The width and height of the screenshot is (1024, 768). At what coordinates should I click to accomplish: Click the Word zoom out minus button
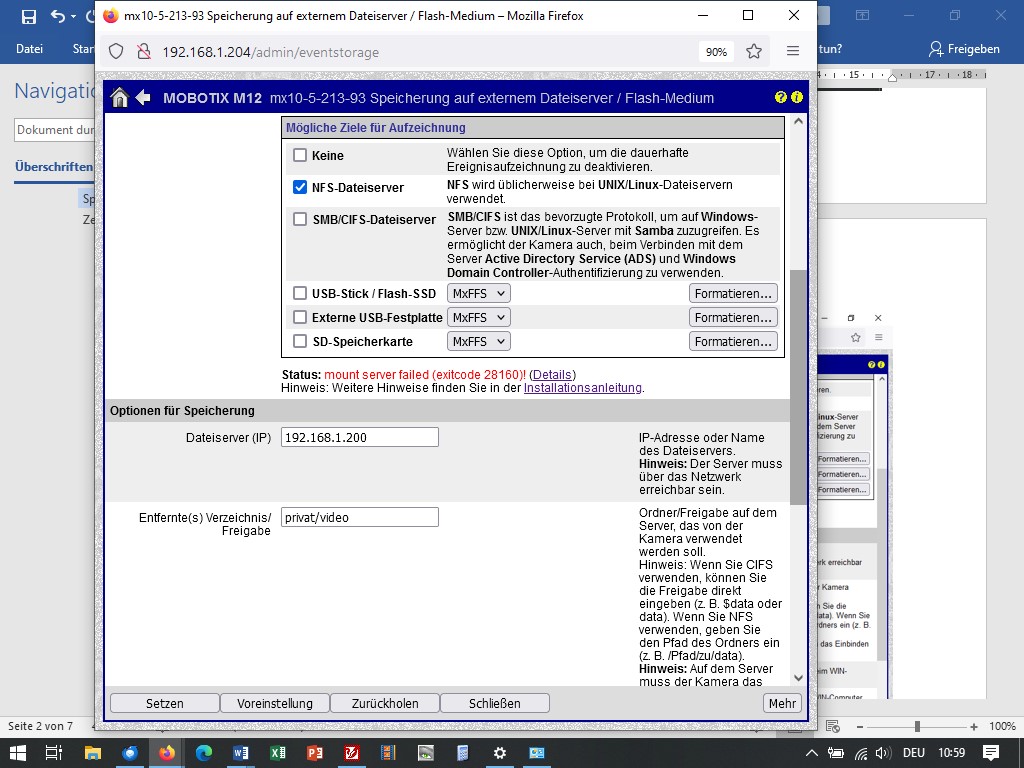[x=859, y=726]
